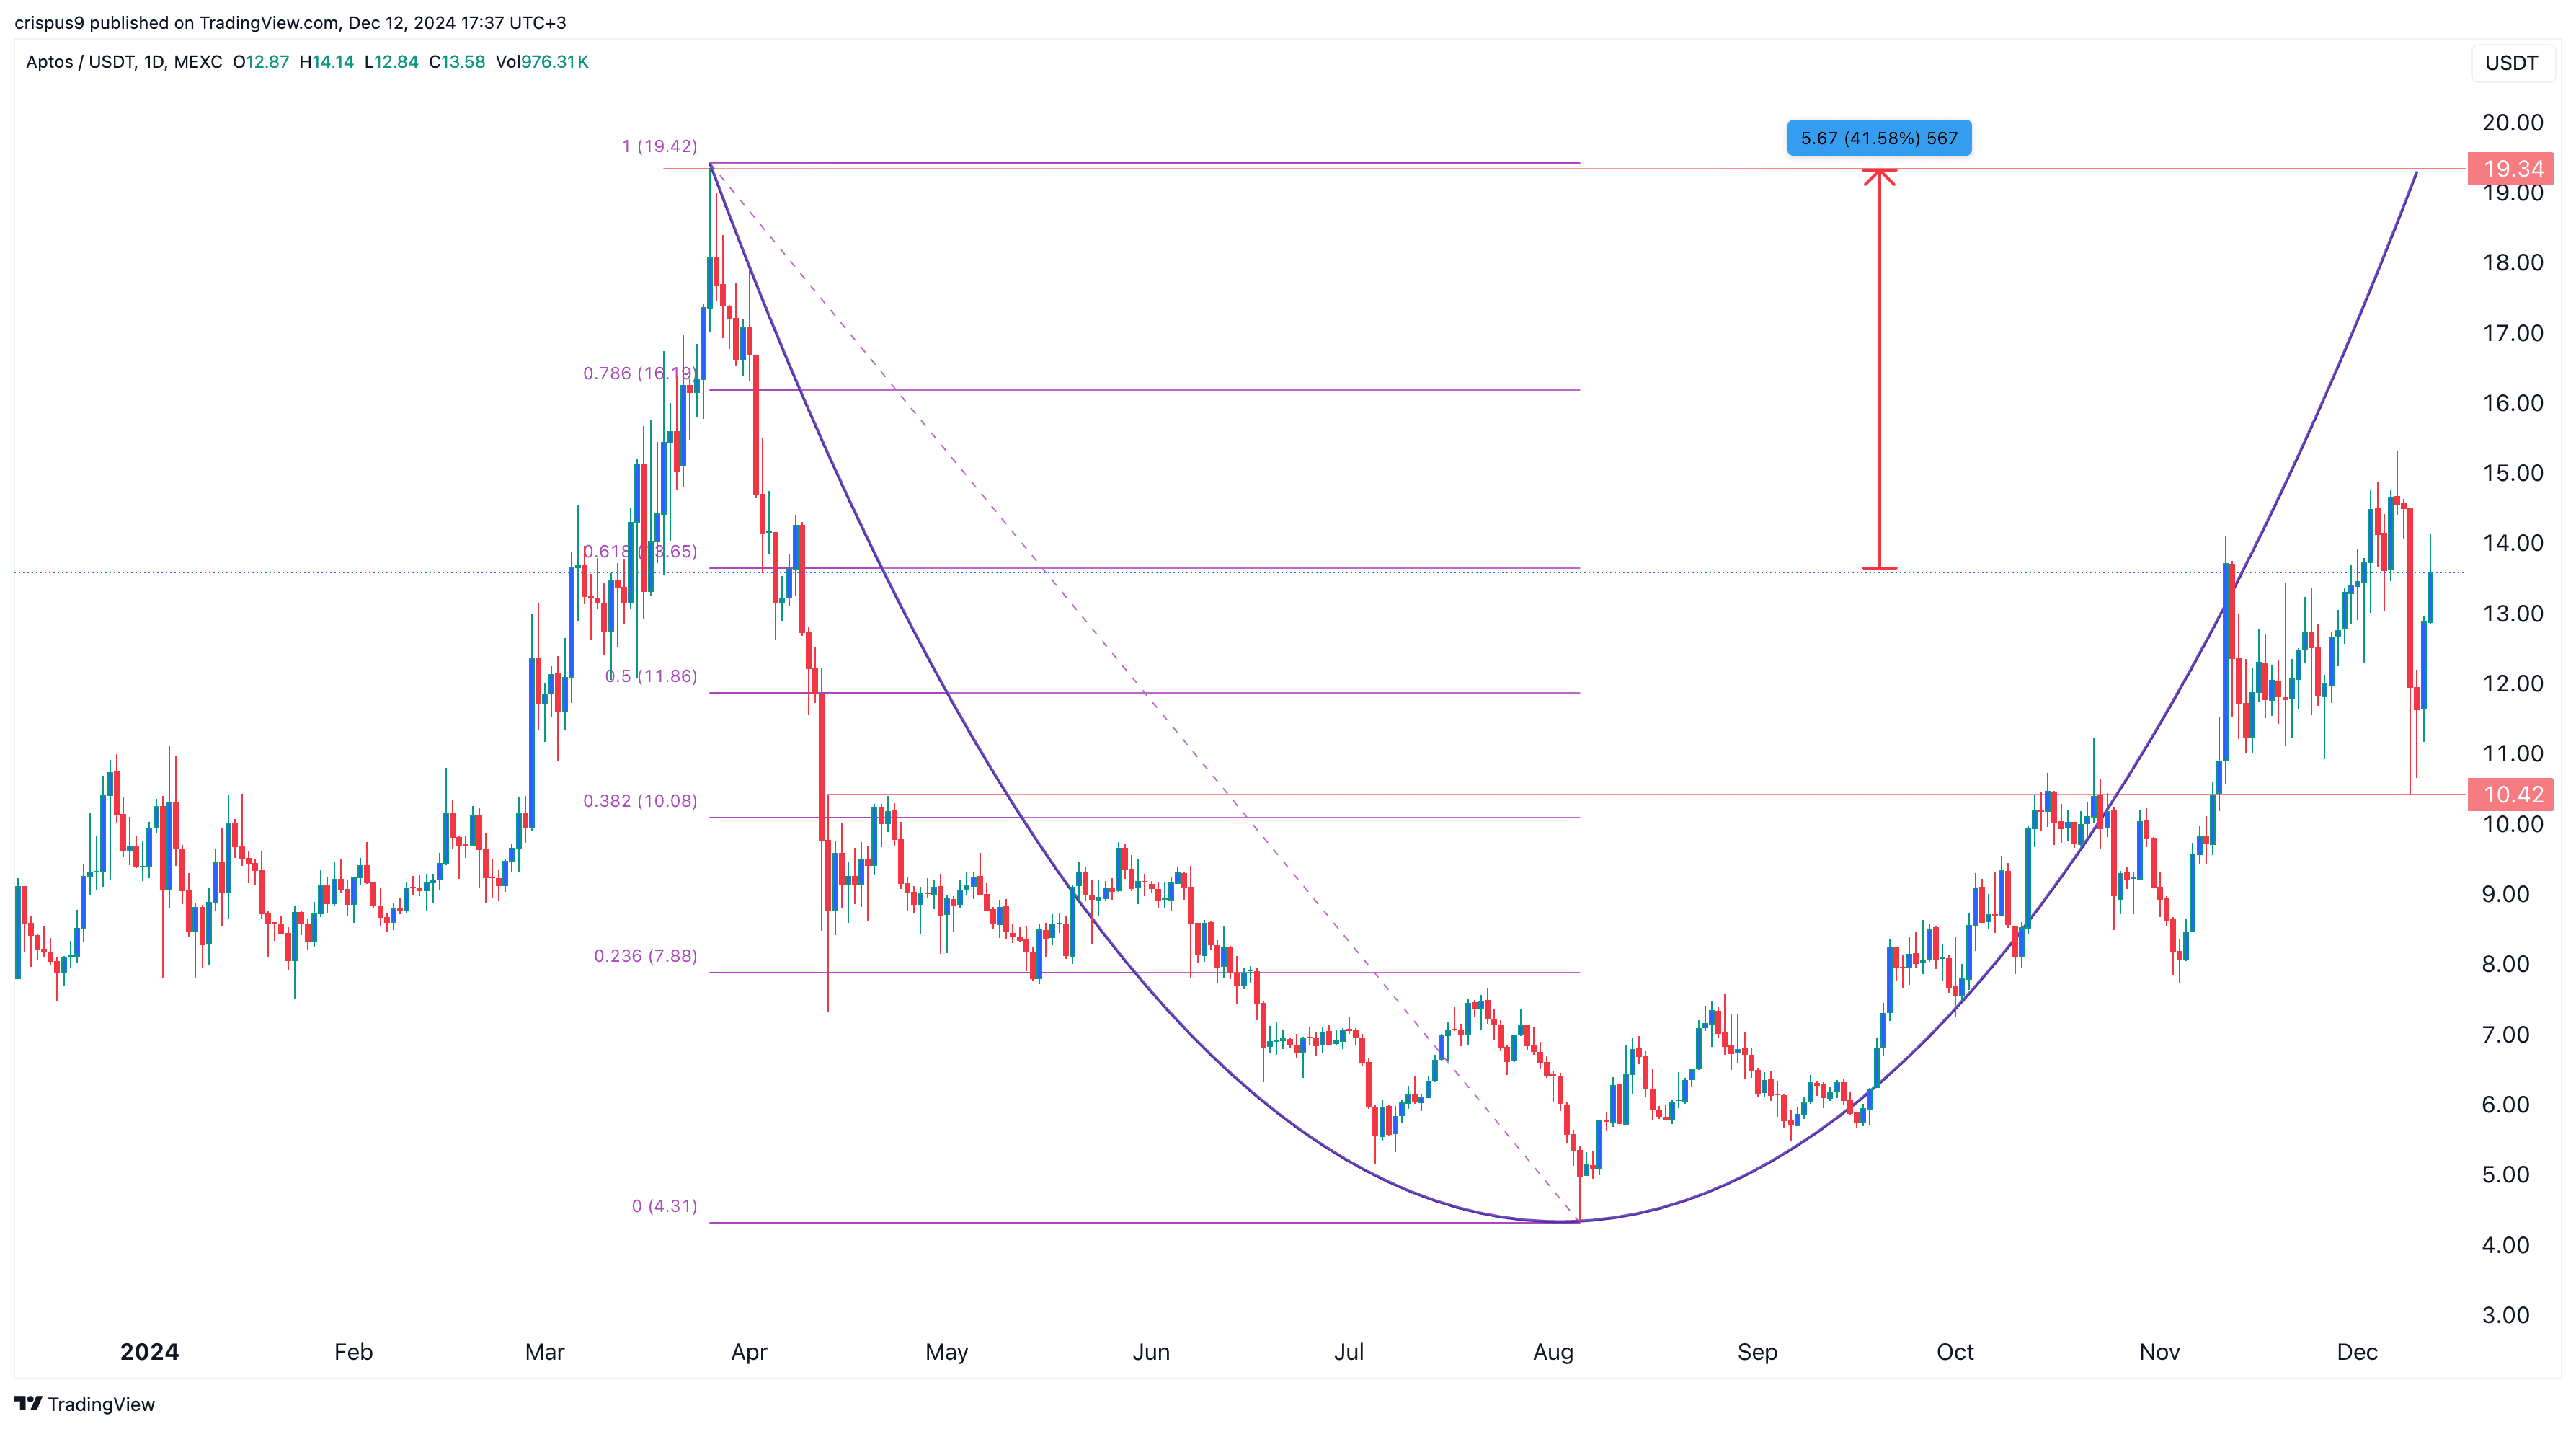The width and height of the screenshot is (2576, 1429).
Task: Click the 12.00 price scale value
Action: pos(2512,684)
